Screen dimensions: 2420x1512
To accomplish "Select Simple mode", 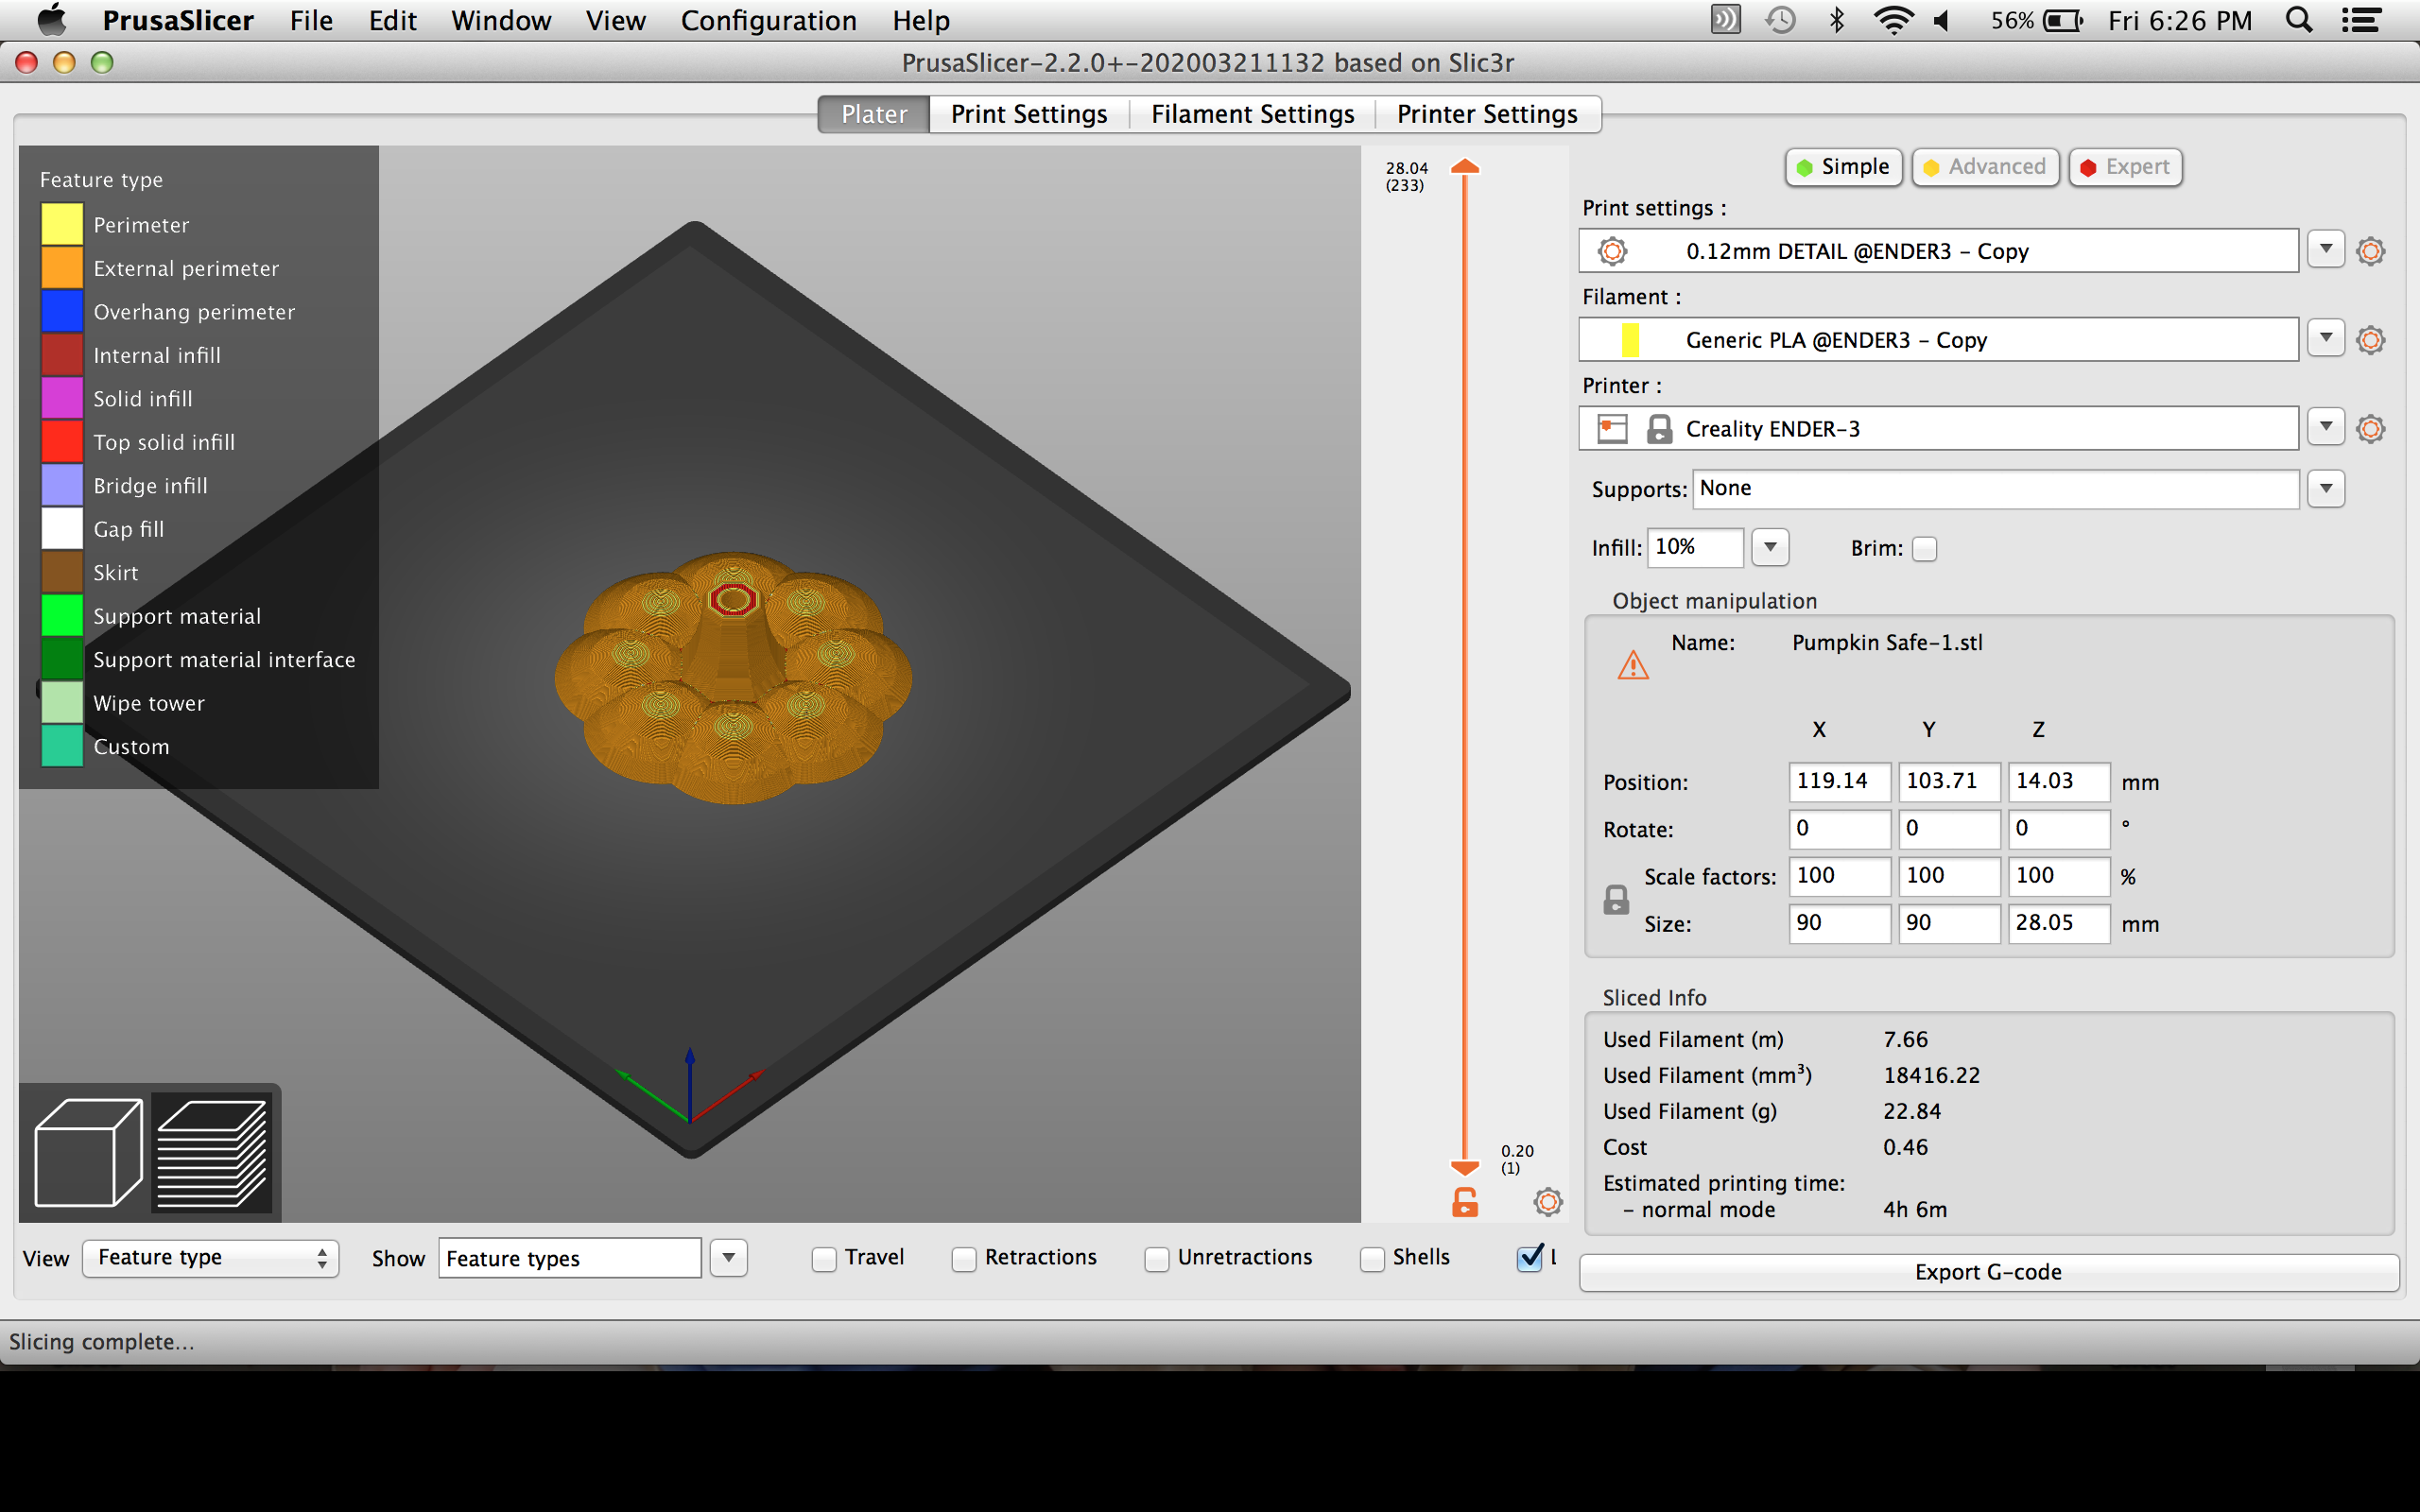I will [x=1843, y=167].
